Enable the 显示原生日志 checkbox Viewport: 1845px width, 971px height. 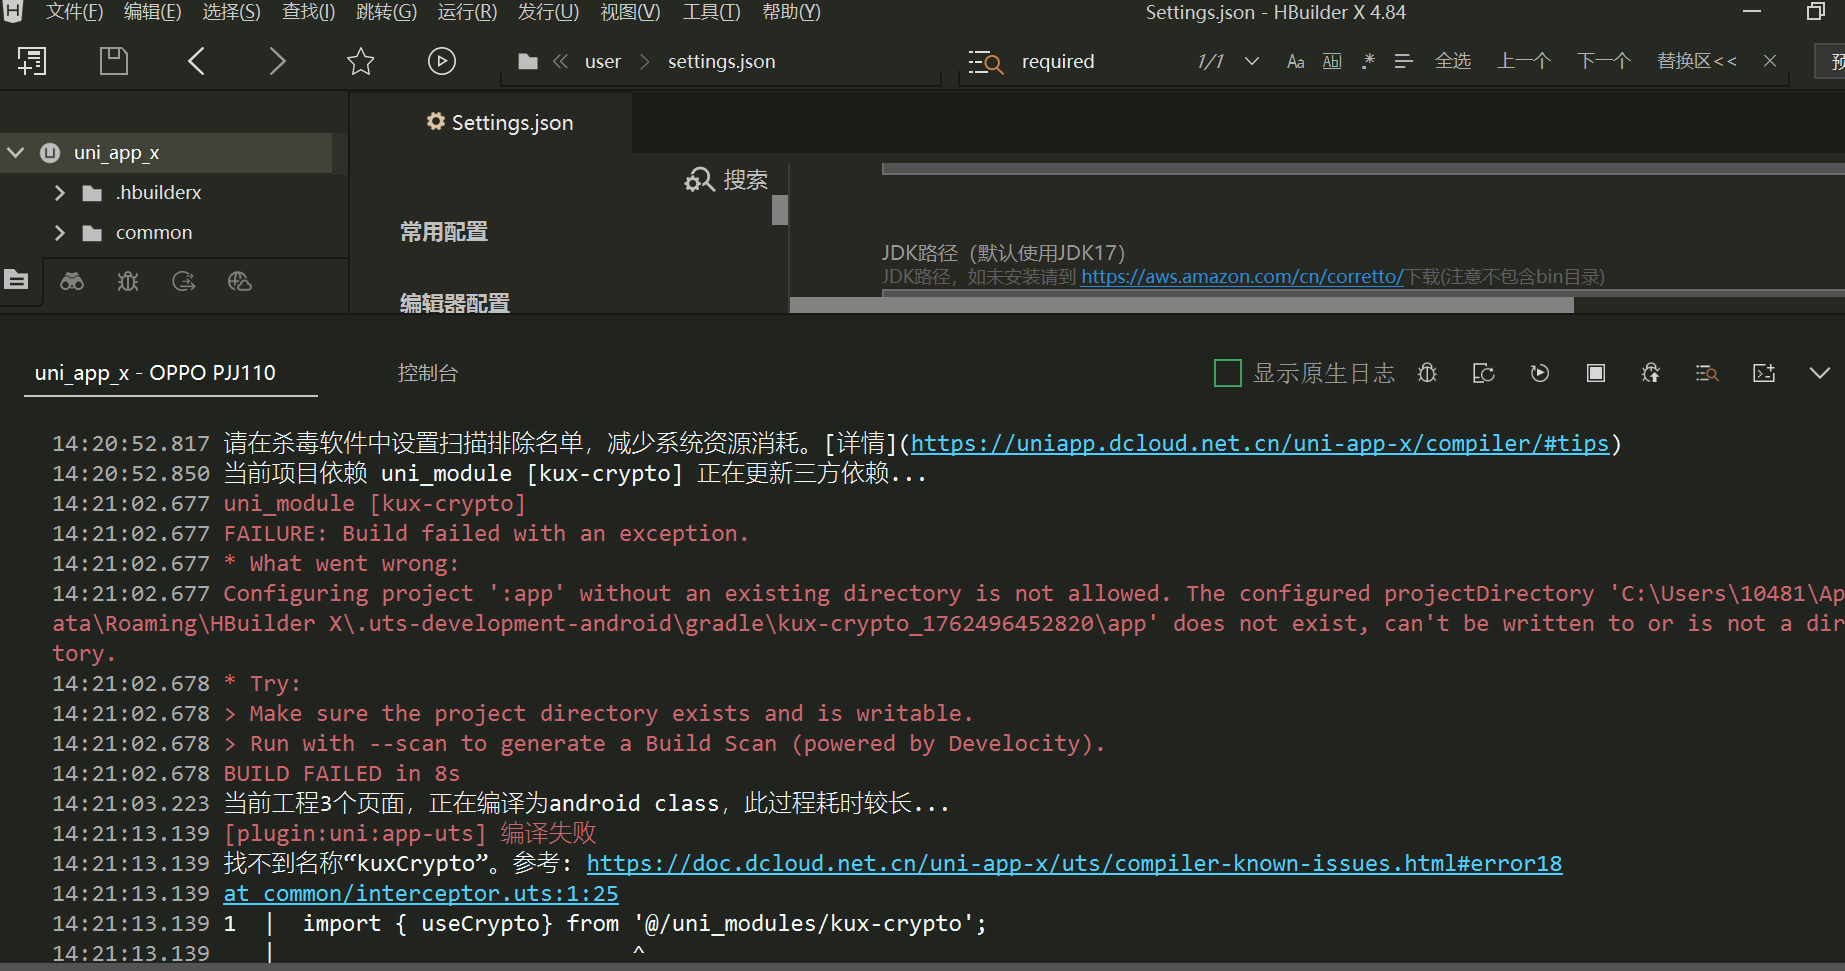(x=1227, y=373)
